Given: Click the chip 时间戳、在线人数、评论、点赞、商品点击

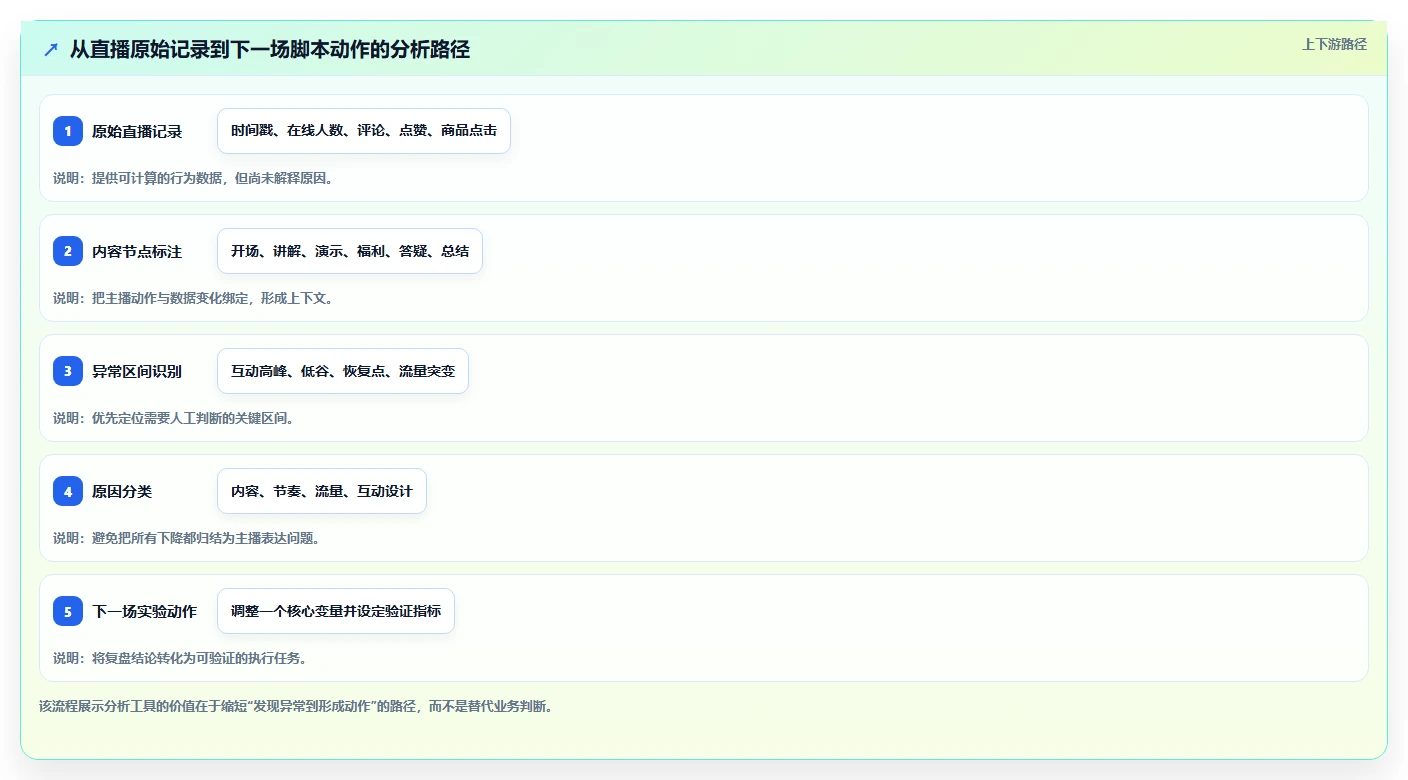Looking at the screenshot, I should pos(364,131).
